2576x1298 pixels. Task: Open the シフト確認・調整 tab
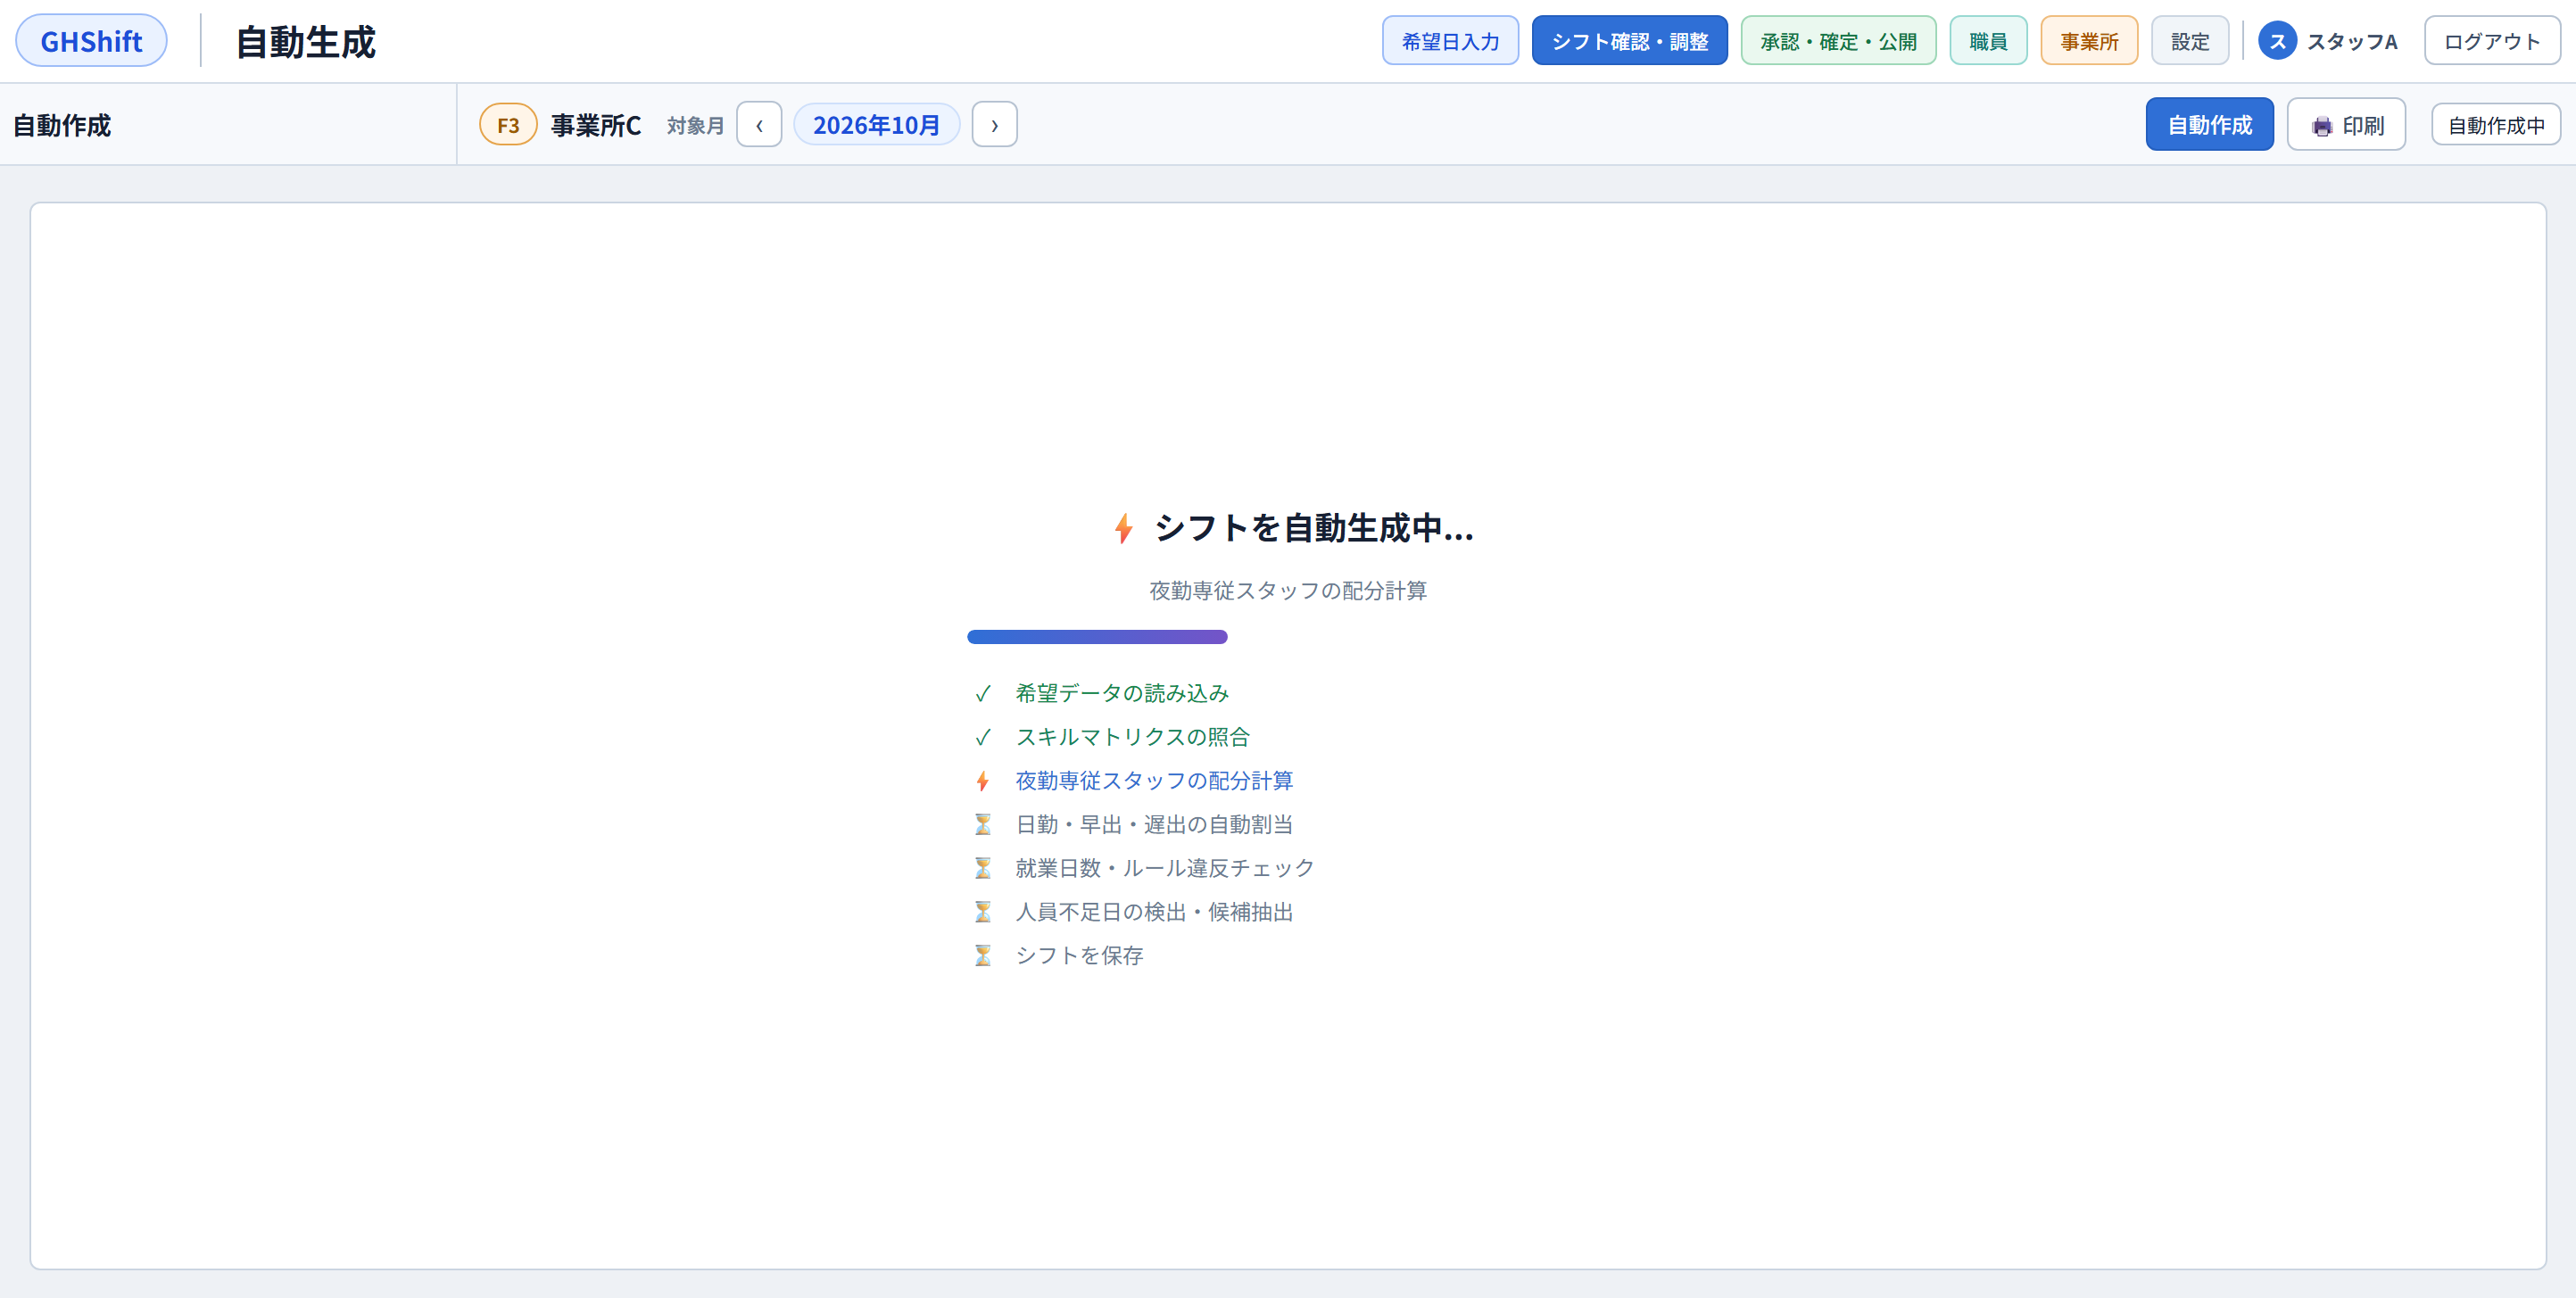point(1629,41)
